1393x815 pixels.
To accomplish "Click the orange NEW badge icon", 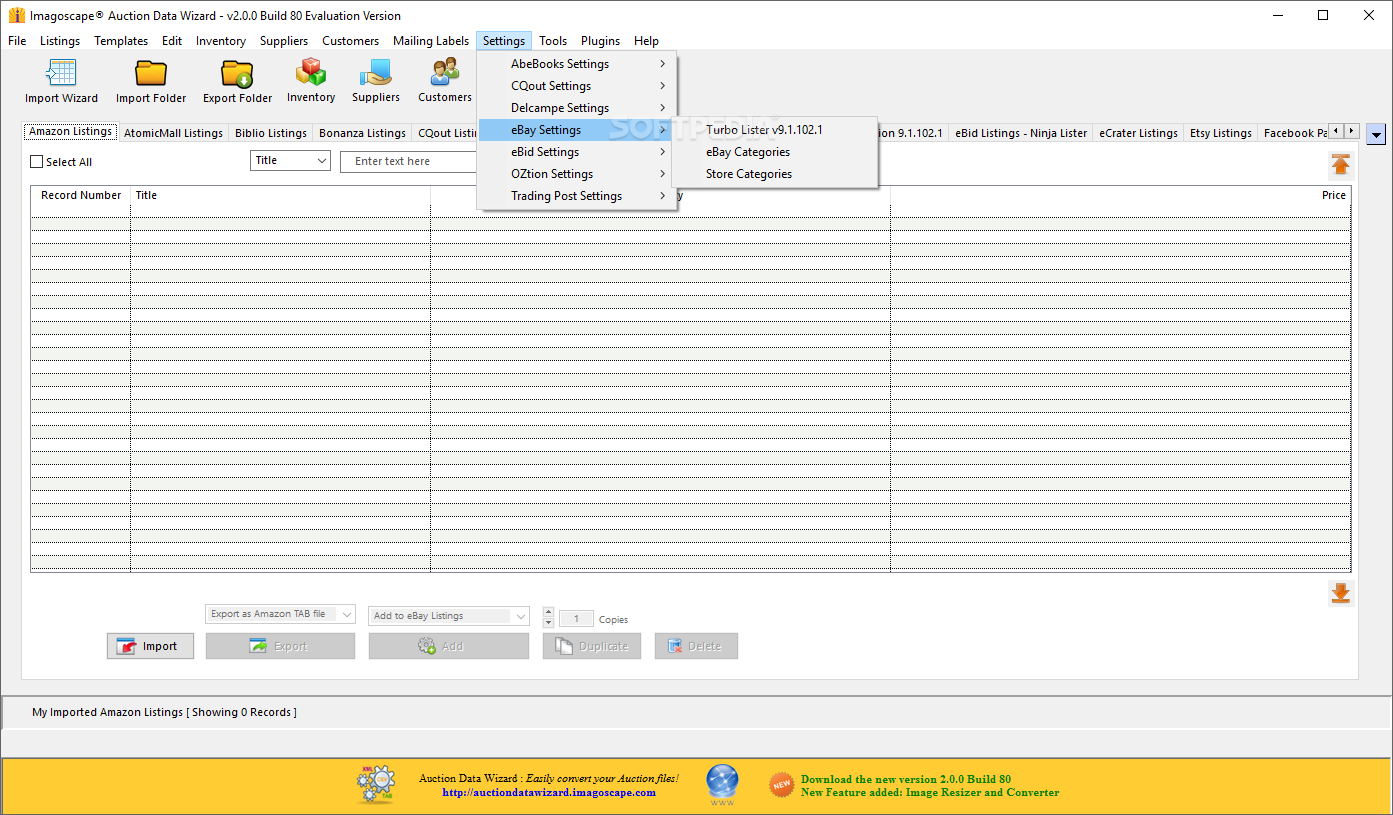I will pos(782,785).
